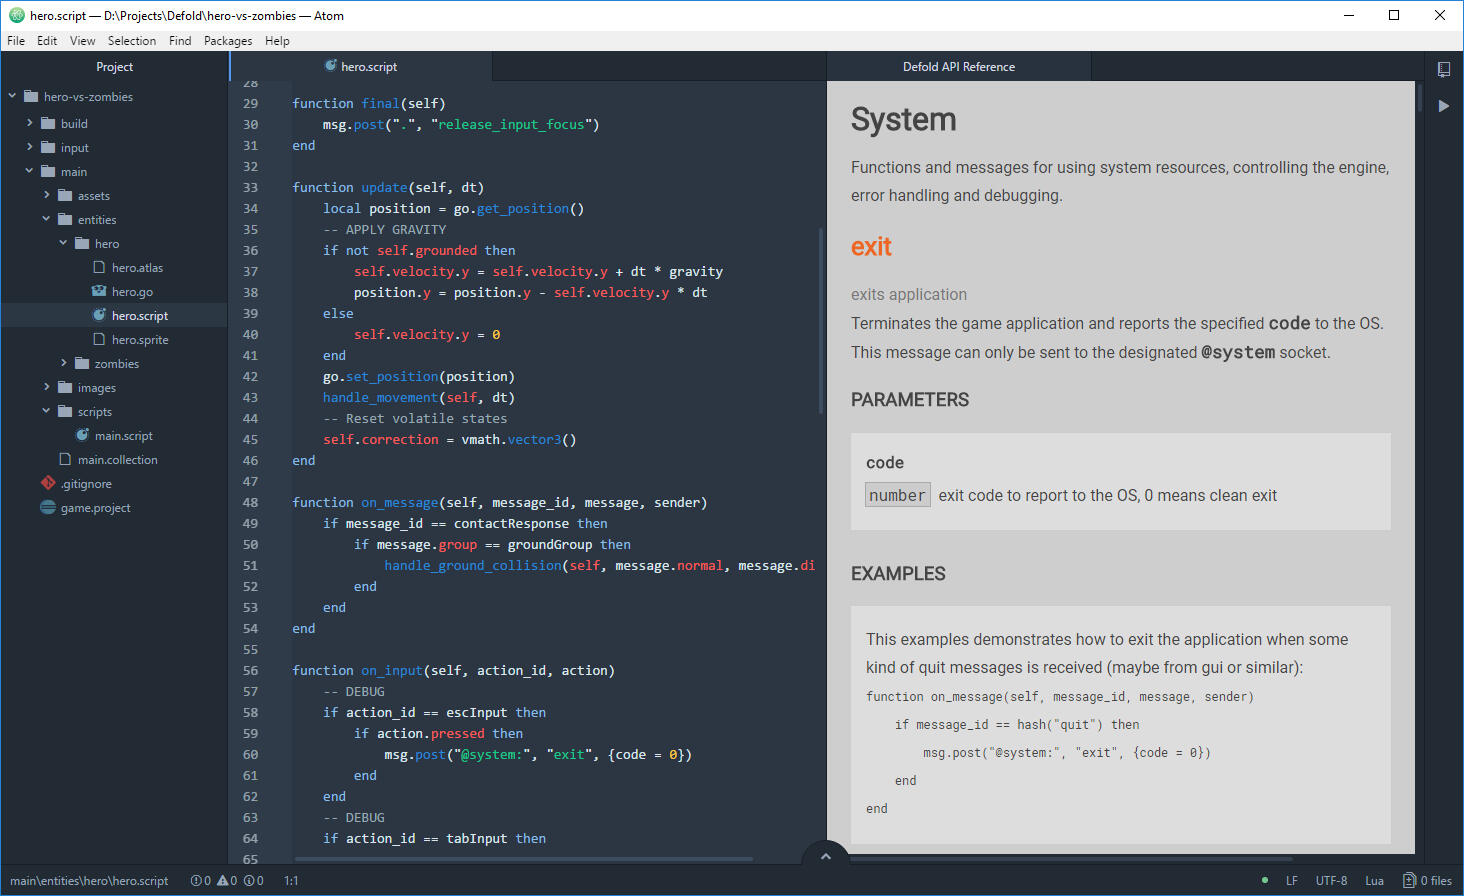Click the upward chevron at editor bottom
The width and height of the screenshot is (1464, 896).
click(x=825, y=856)
